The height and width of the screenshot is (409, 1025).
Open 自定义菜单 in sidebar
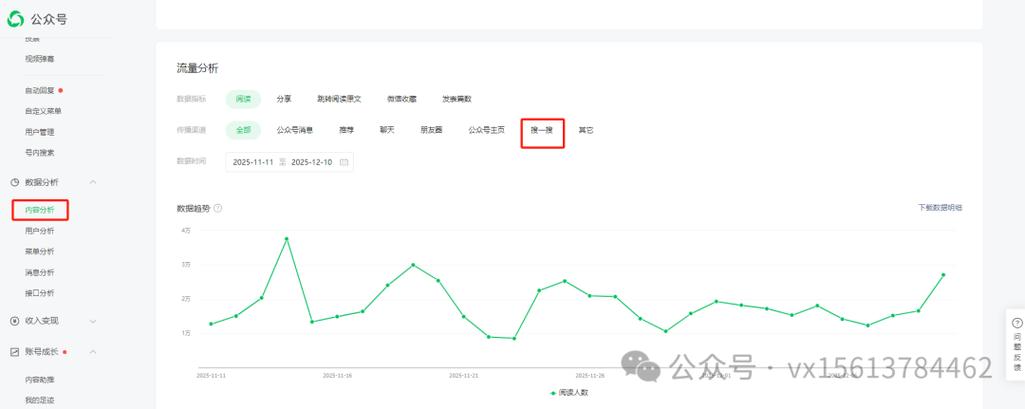click(x=43, y=111)
